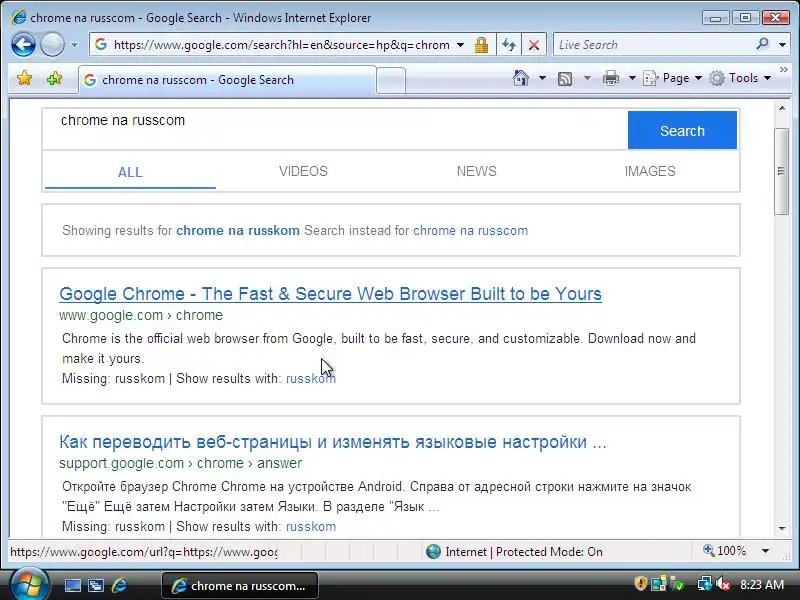The image size is (800, 600).
Task: Click the network connection tray icon
Action: [704, 583]
